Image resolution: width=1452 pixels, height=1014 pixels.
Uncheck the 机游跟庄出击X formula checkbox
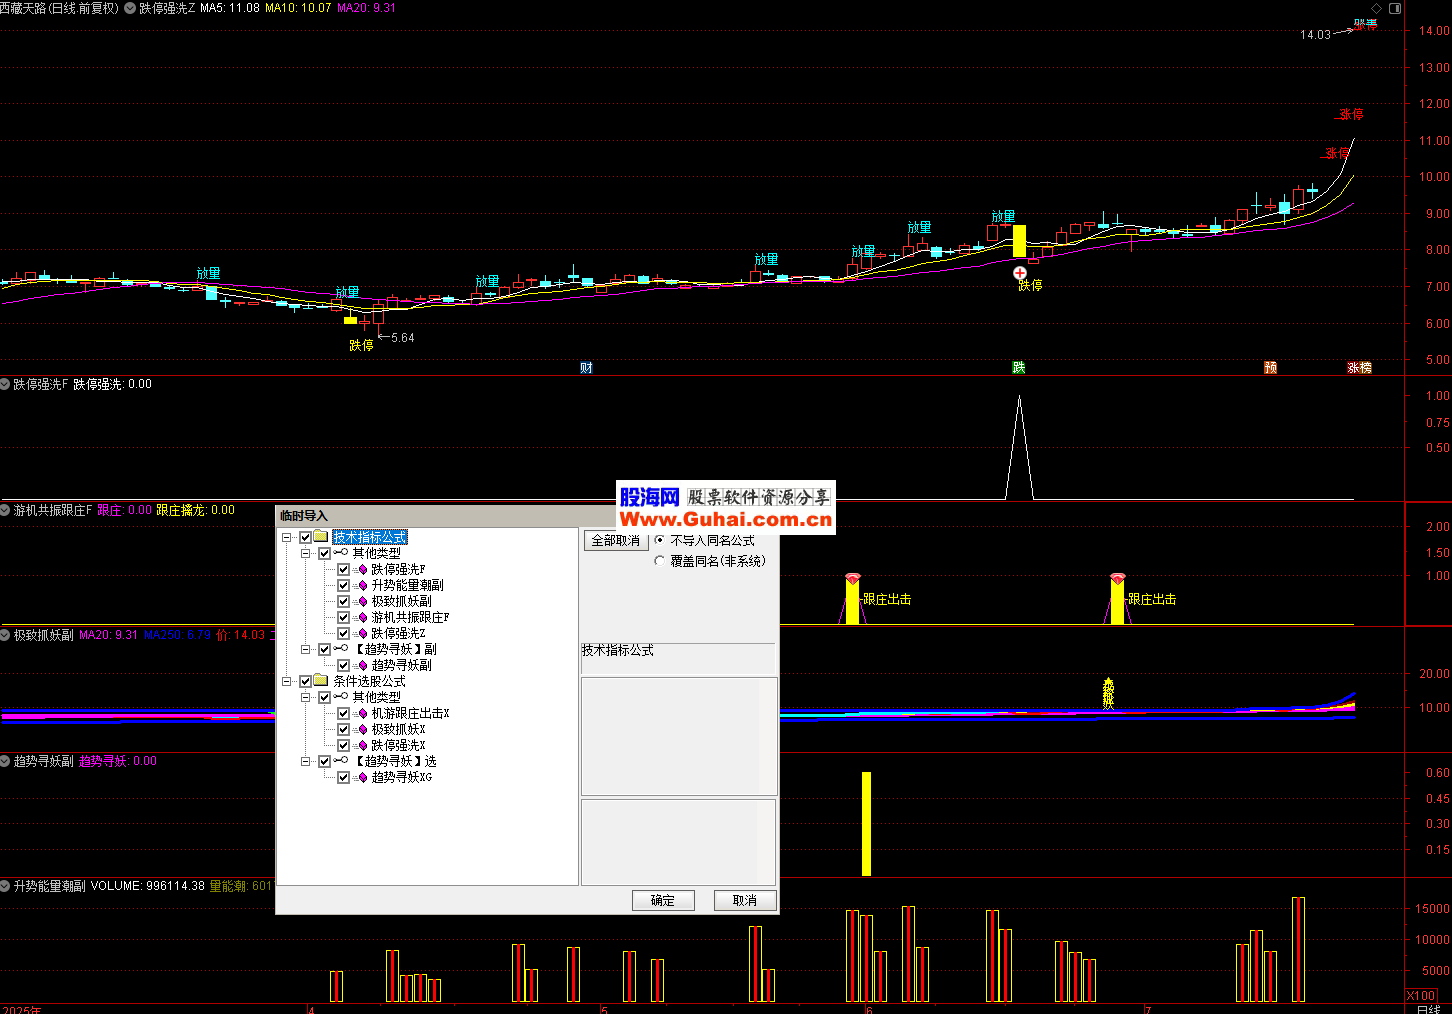[343, 713]
